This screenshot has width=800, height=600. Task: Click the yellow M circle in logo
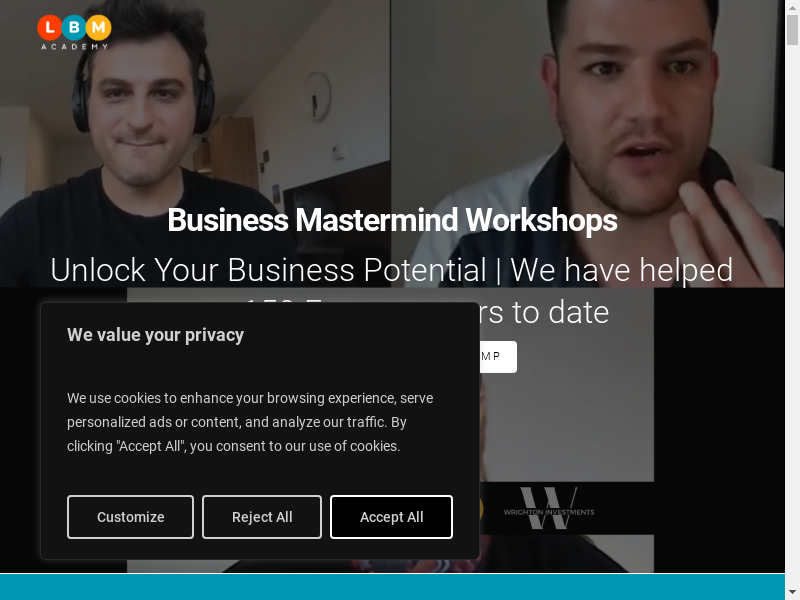point(98,28)
